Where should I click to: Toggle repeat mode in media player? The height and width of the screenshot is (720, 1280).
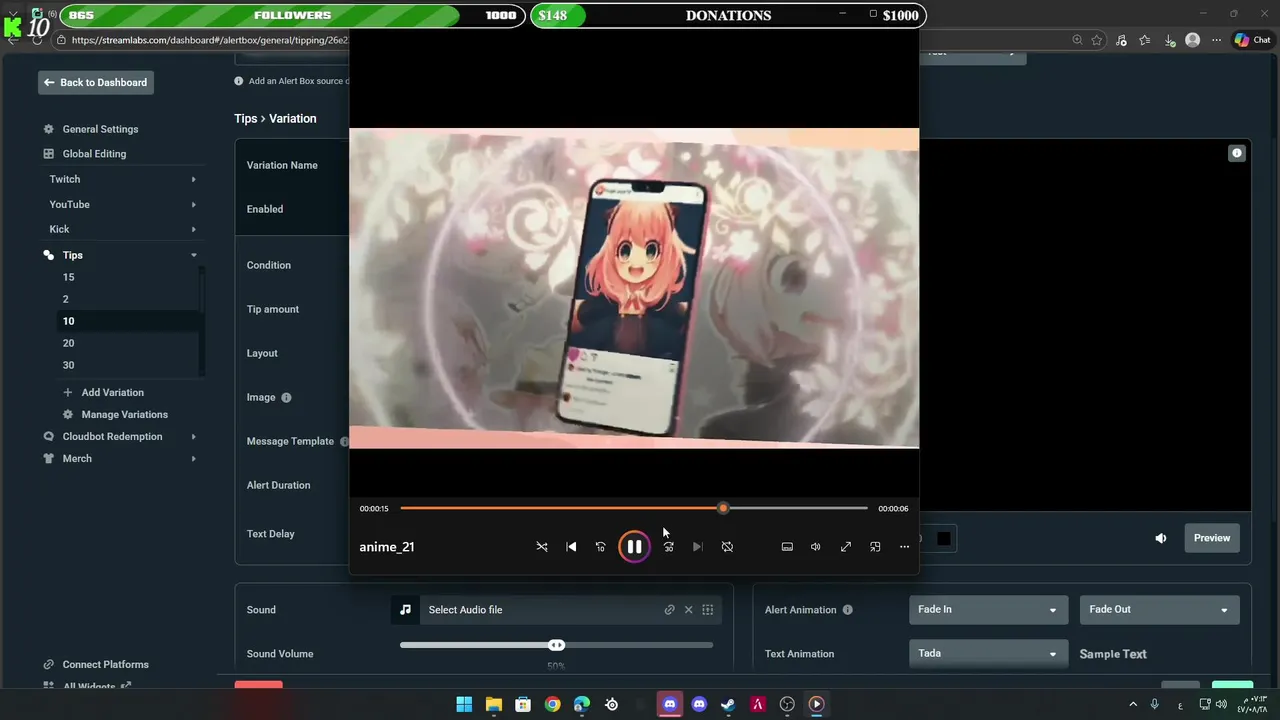point(727,547)
